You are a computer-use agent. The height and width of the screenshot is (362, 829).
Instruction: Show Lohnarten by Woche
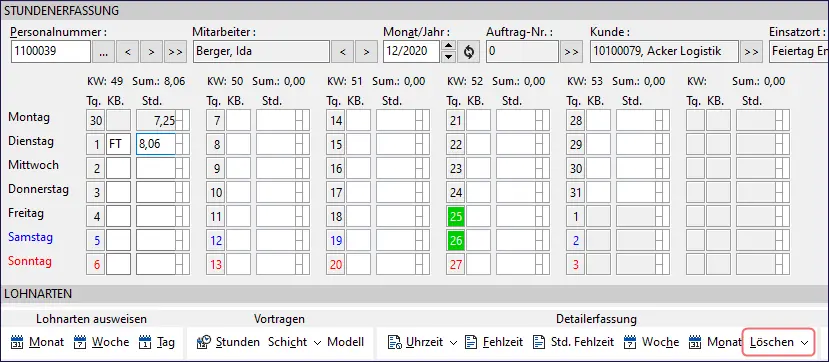coord(102,342)
